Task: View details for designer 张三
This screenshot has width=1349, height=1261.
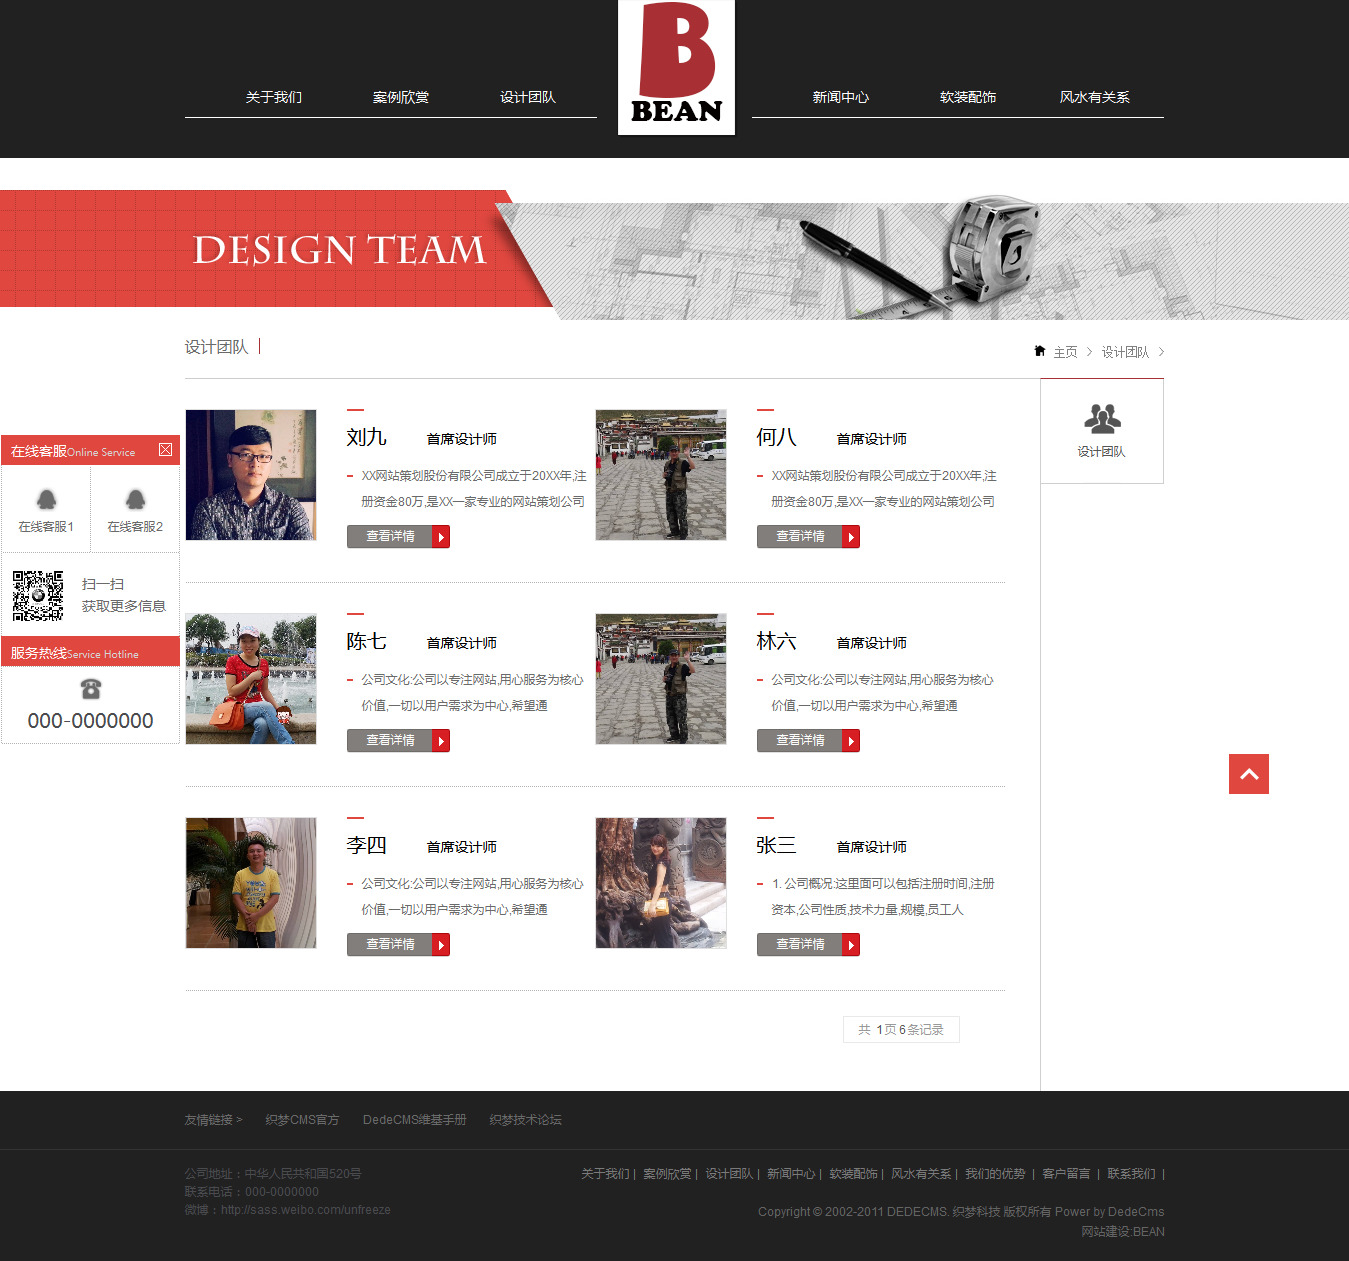Action: click(x=800, y=945)
